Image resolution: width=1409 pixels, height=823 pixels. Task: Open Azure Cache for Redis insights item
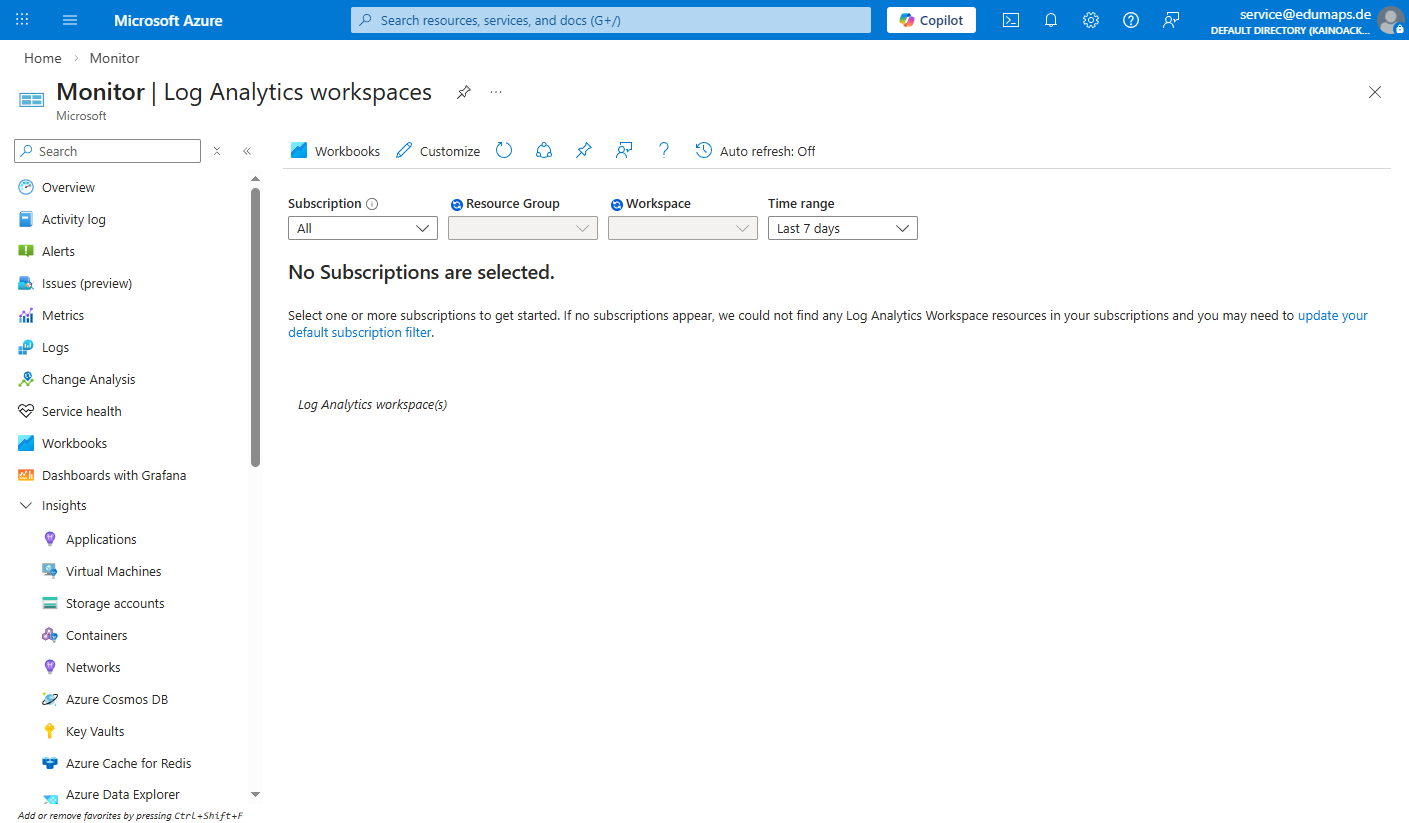(x=128, y=763)
